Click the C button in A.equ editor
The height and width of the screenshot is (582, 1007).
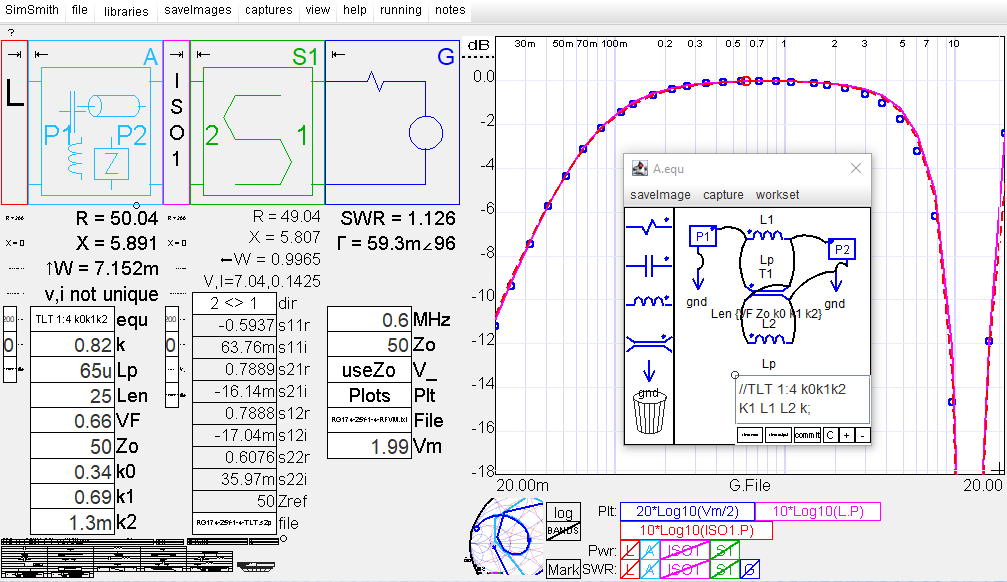pyautogui.click(x=830, y=435)
